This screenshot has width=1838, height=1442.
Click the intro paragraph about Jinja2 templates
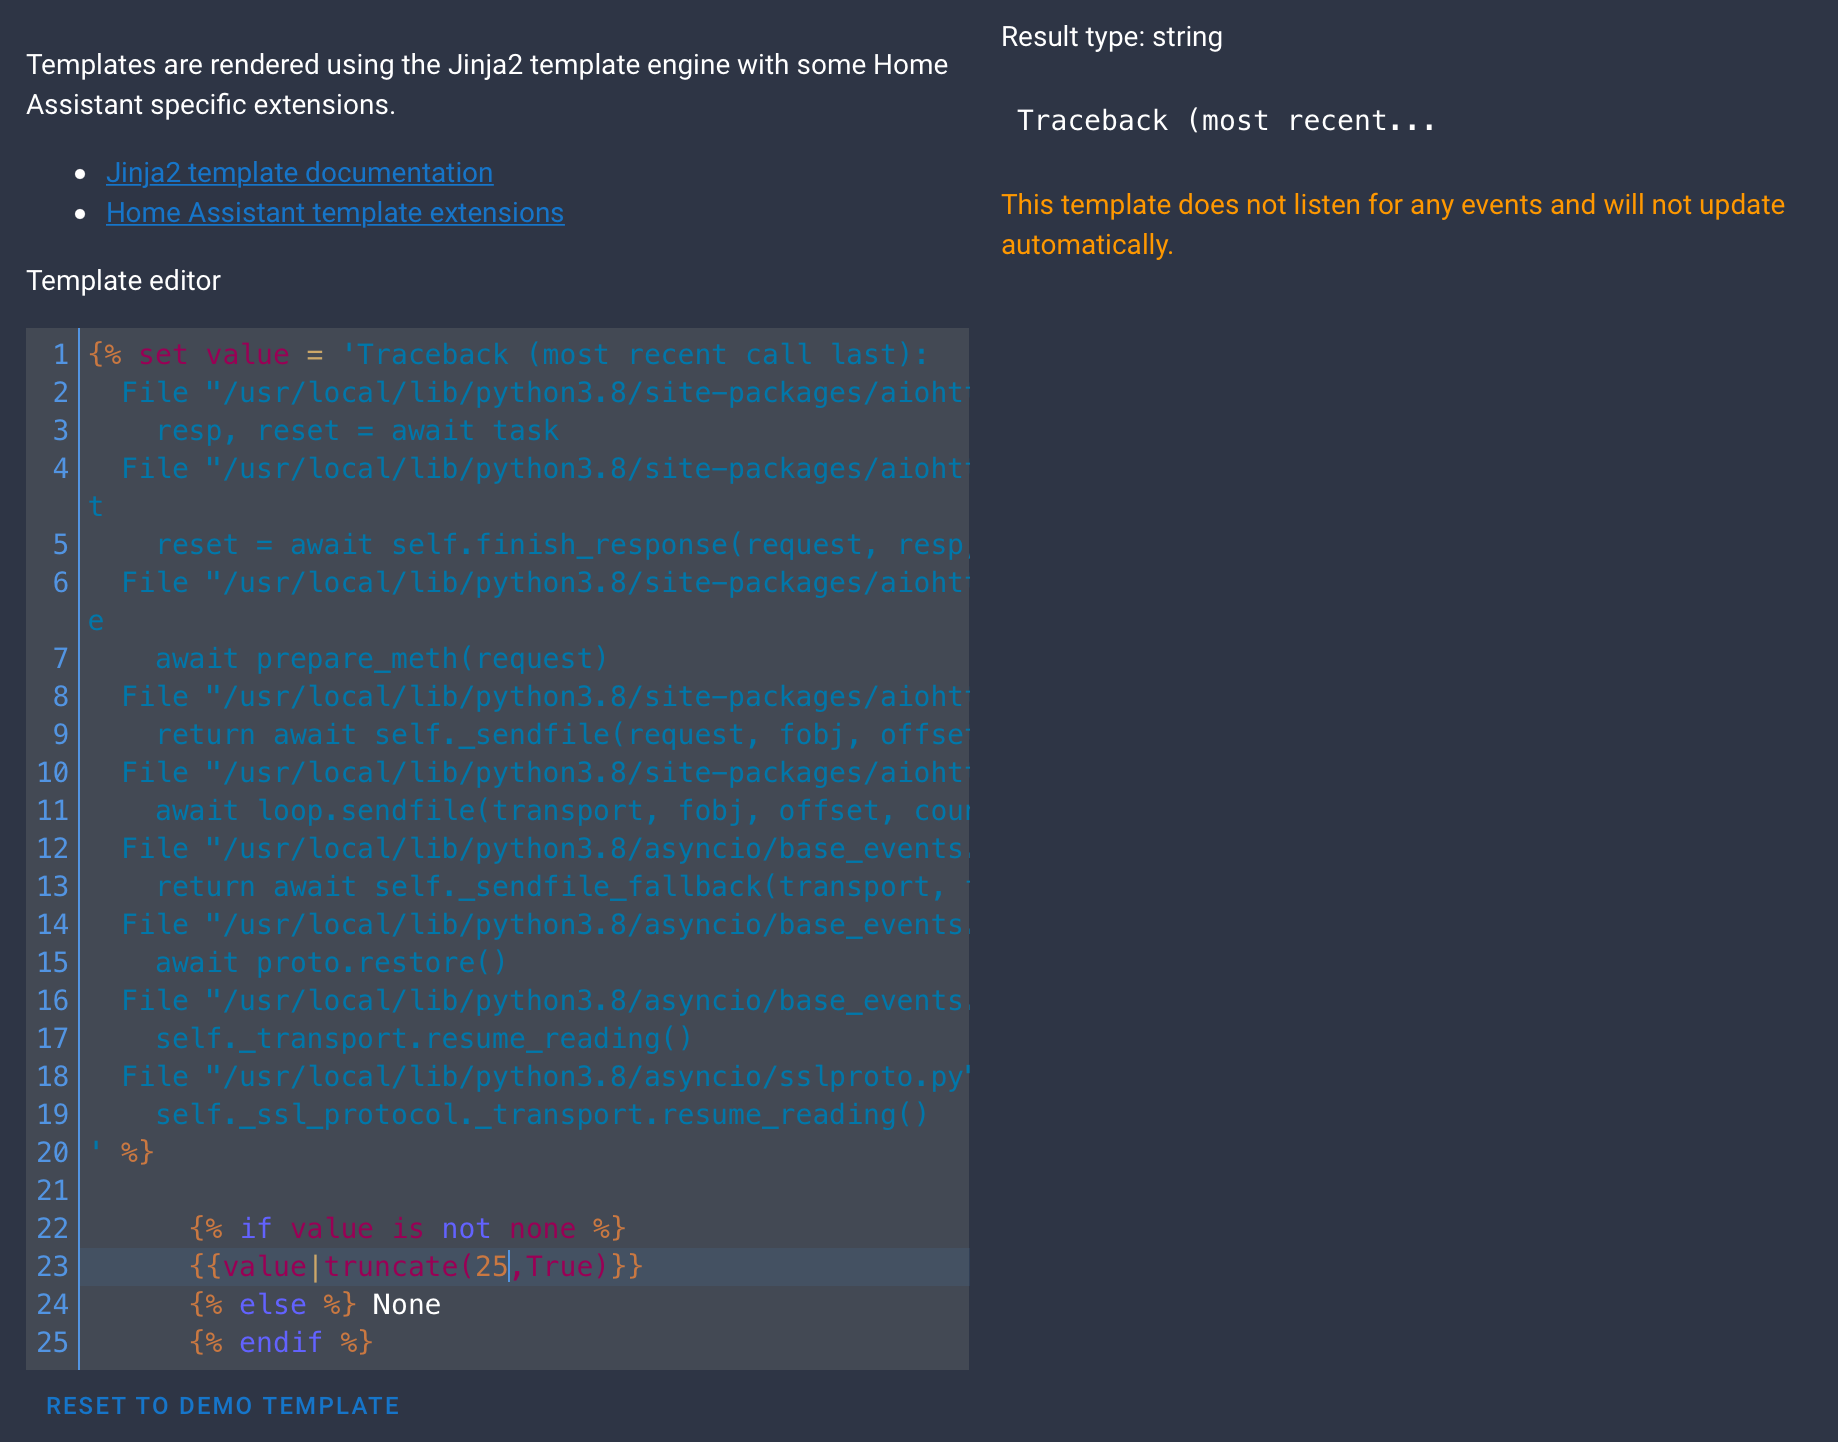(x=487, y=84)
